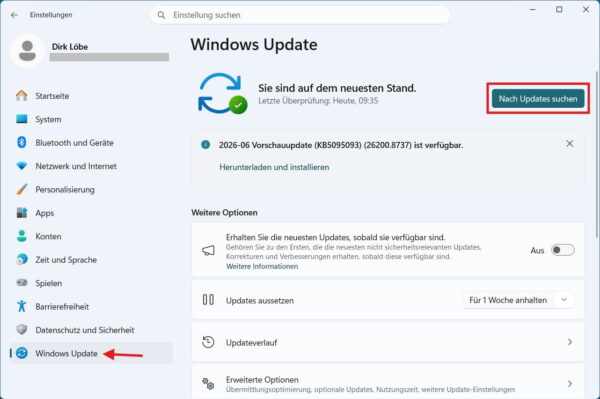Select Windows Update in the sidebar

click(x=91, y=353)
